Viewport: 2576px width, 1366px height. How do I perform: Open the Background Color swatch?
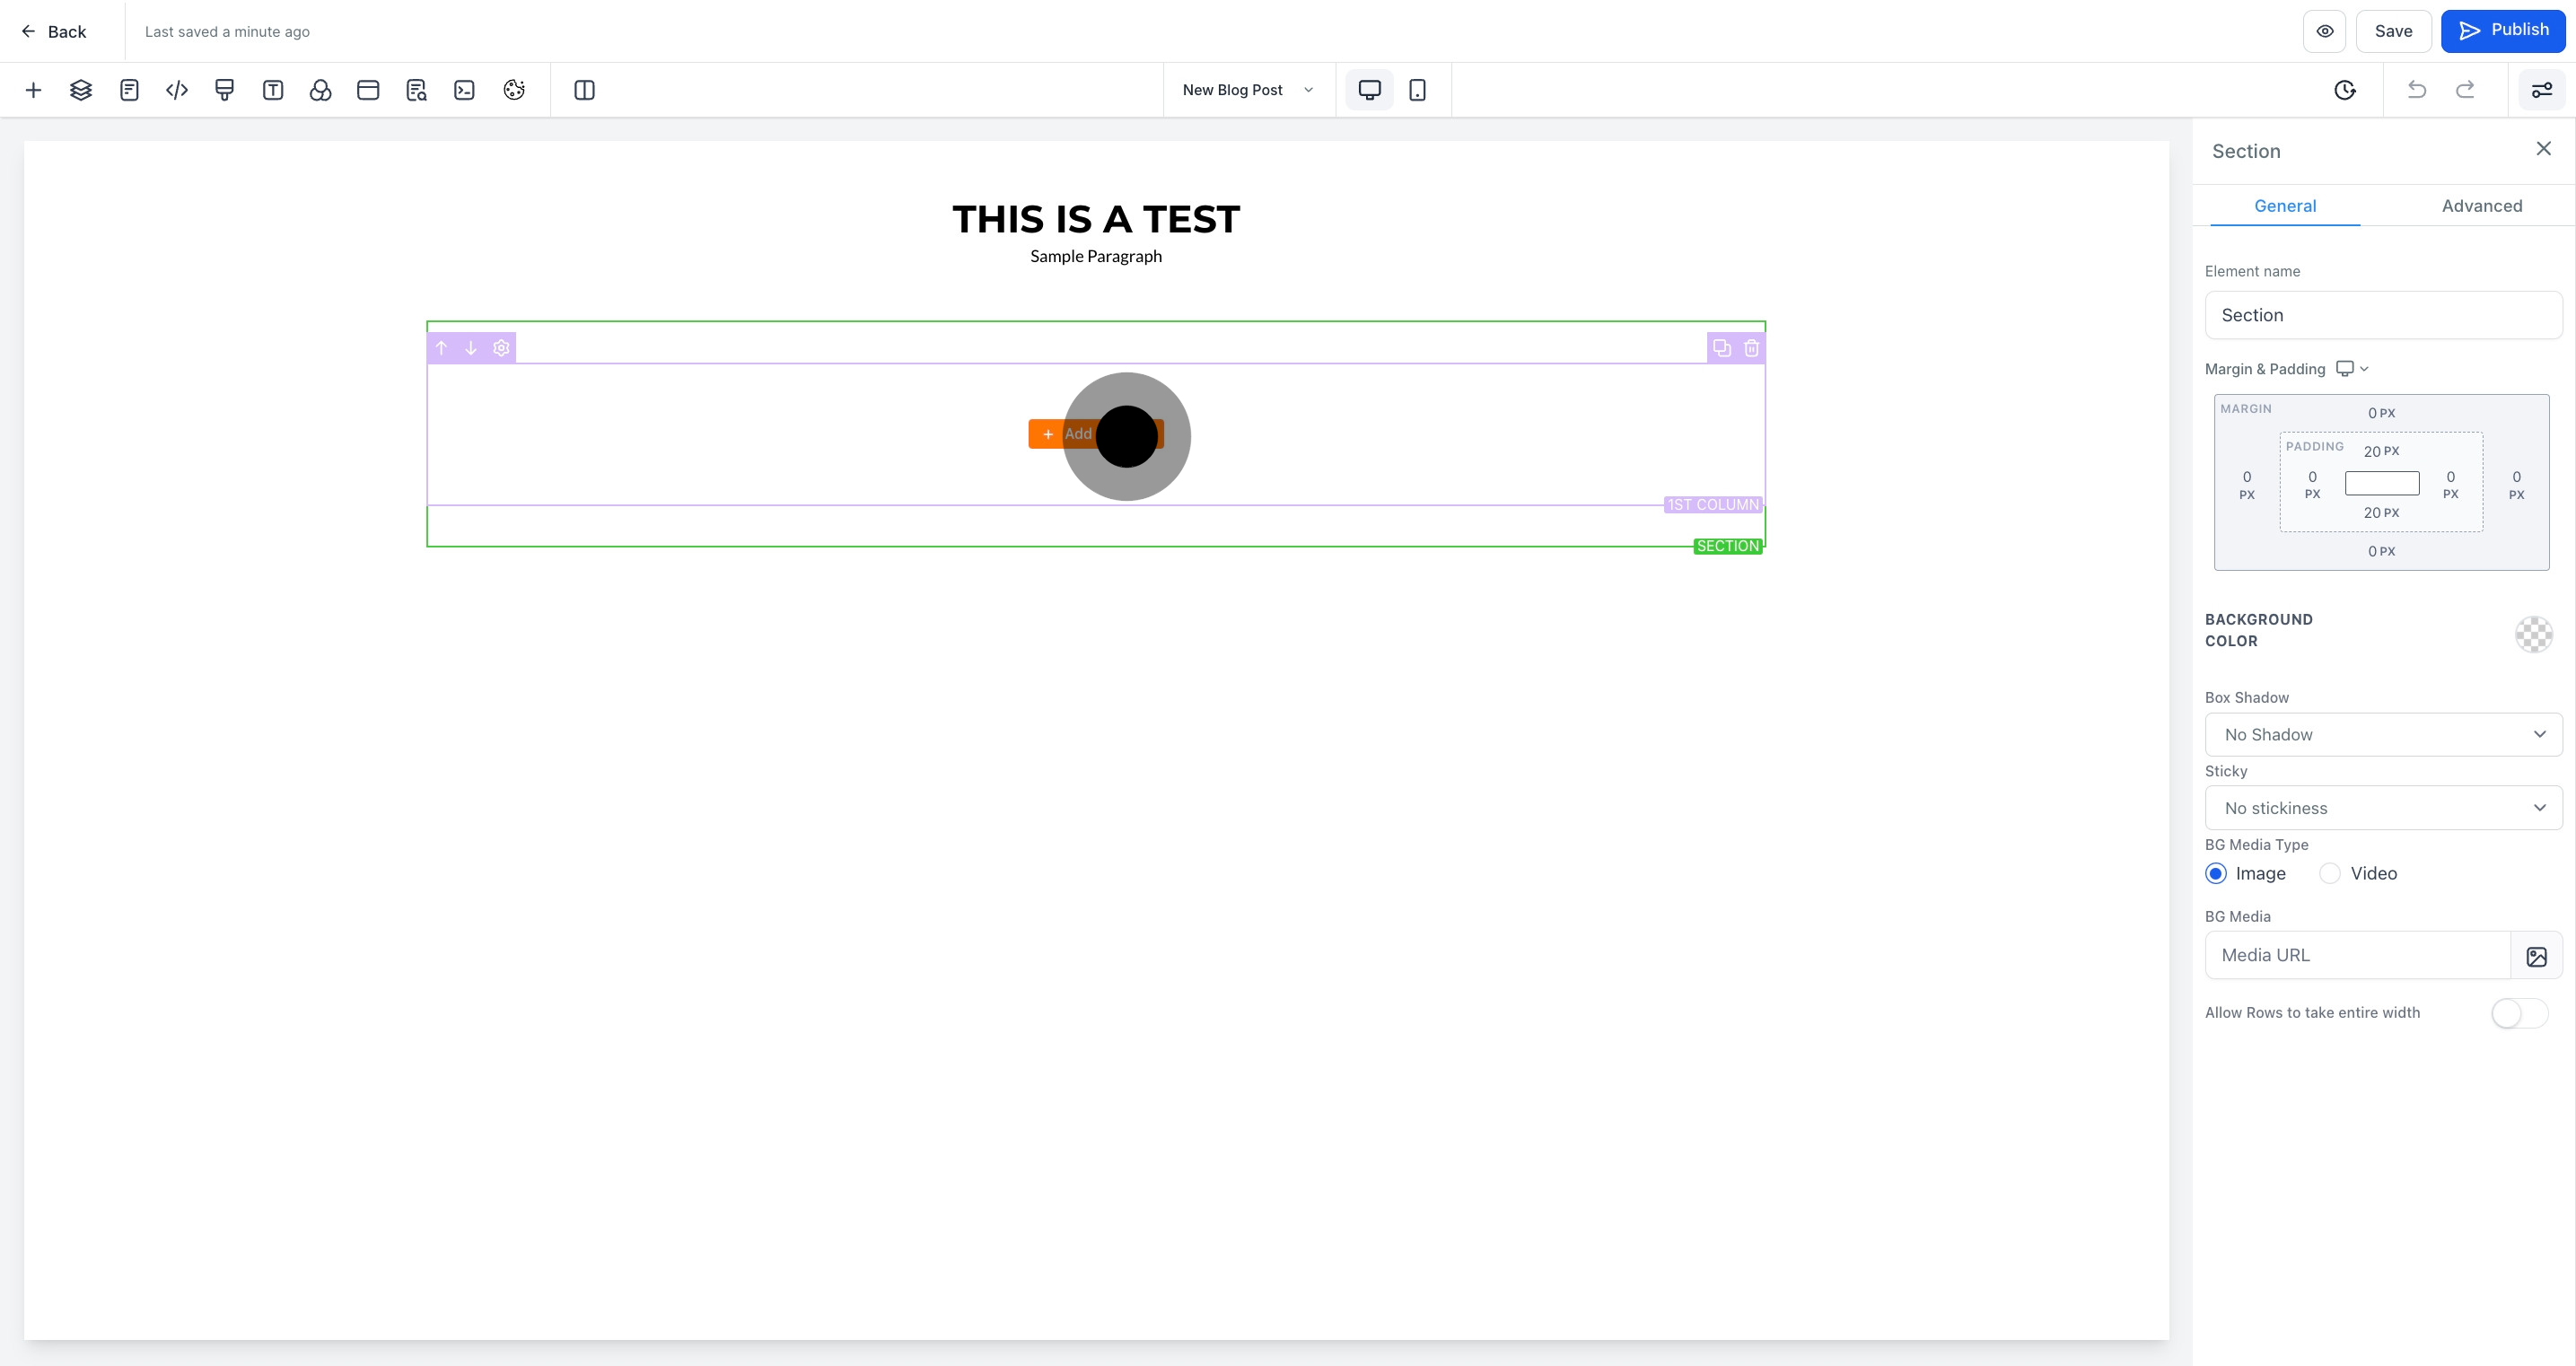pyautogui.click(x=2533, y=634)
